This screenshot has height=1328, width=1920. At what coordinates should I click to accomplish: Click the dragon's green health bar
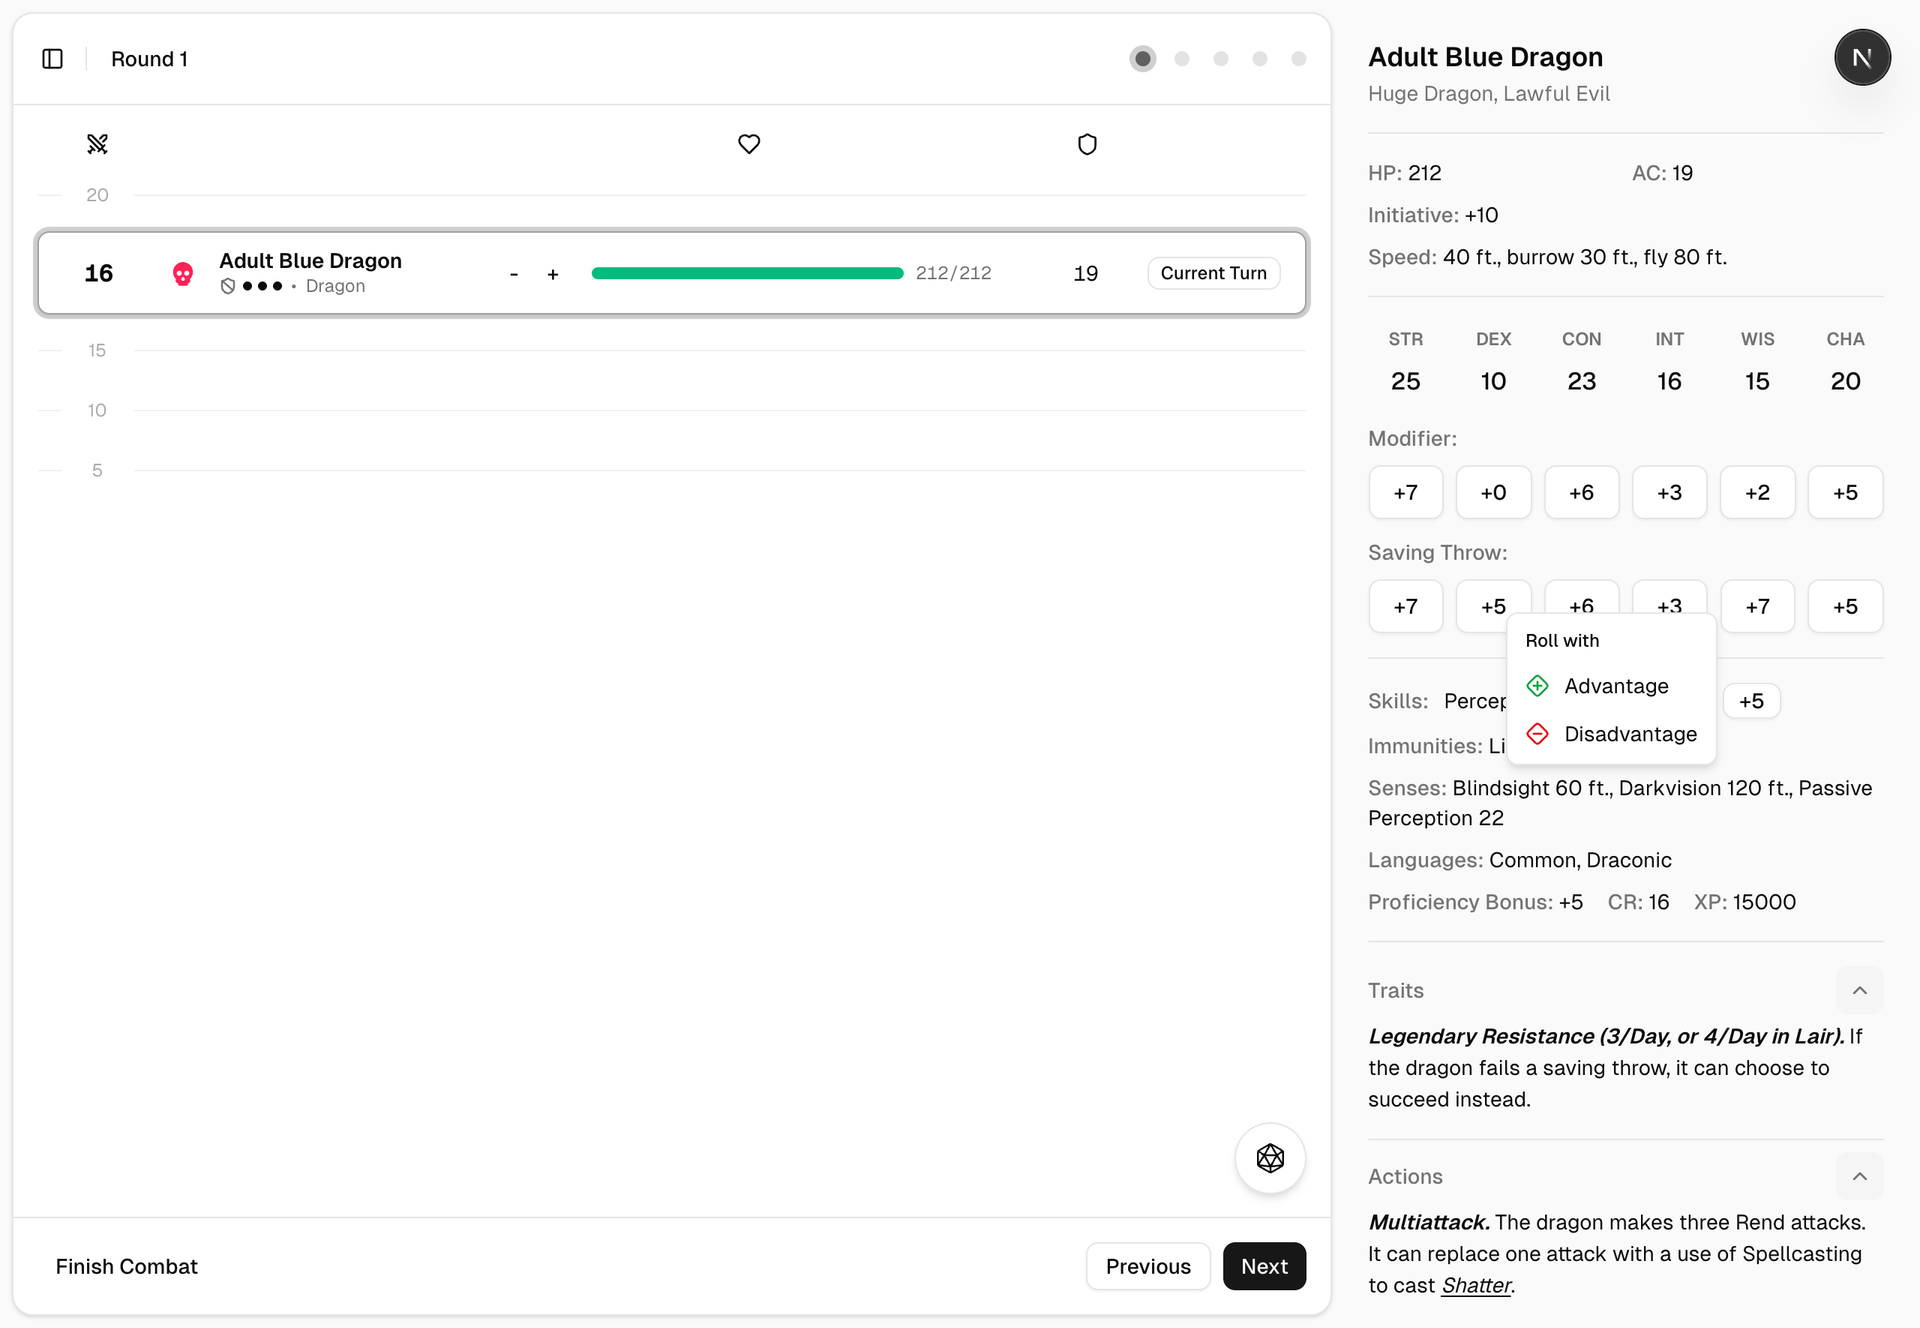click(x=747, y=273)
